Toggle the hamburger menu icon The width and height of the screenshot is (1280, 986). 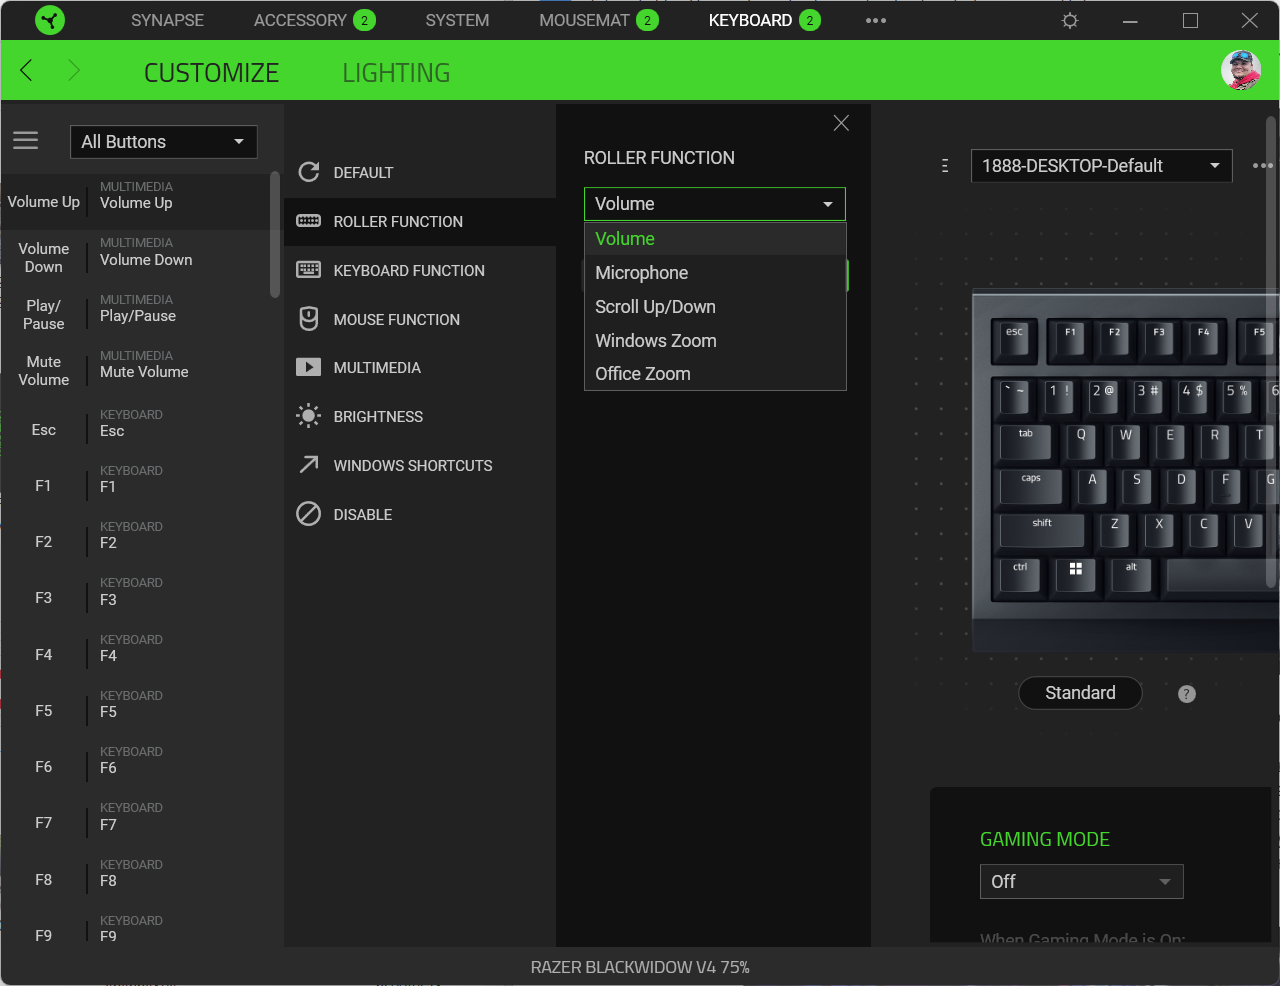click(x=26, y=141)
